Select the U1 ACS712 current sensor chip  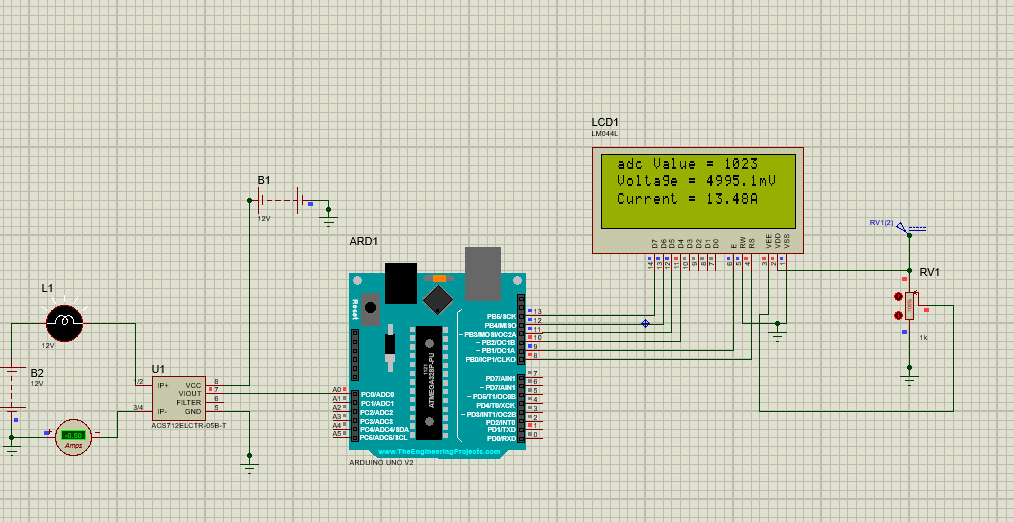click(x=178, y=397)
